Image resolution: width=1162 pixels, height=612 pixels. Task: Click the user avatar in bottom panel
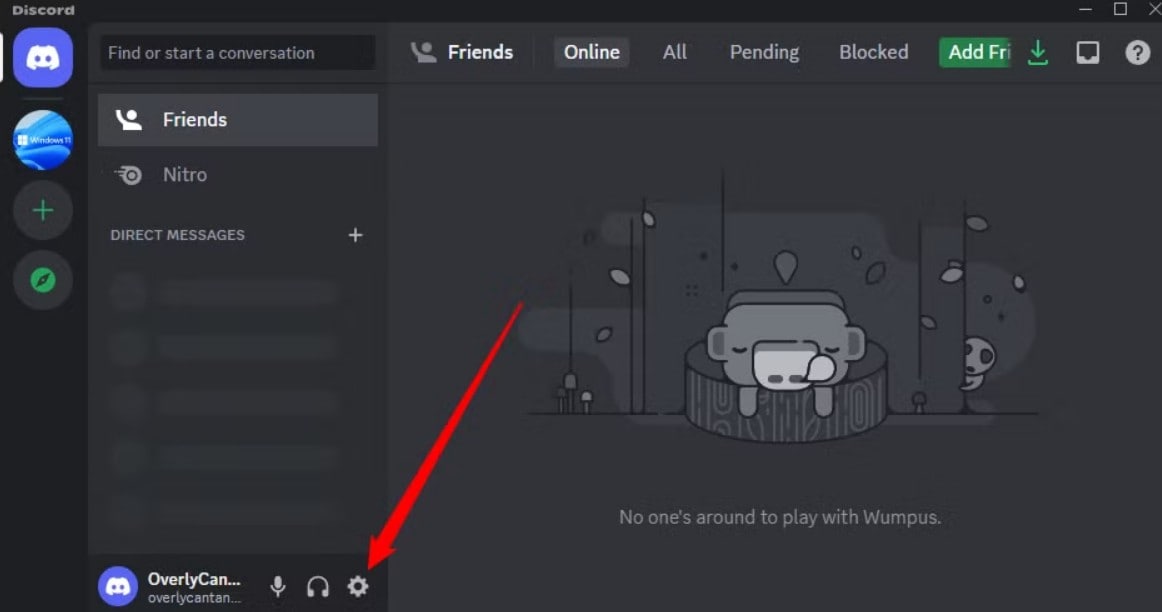pos(118,587)
